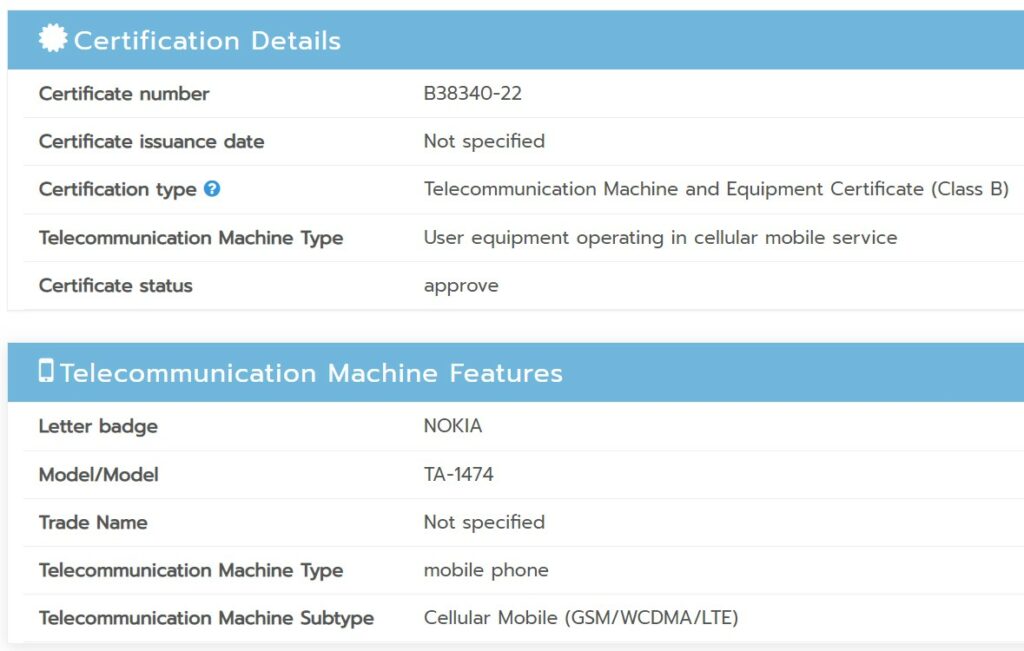Select Cellular Mobile (GSM/WCDMA/LTE) value
Screen dimensions: 1024x651
point(581,618)
